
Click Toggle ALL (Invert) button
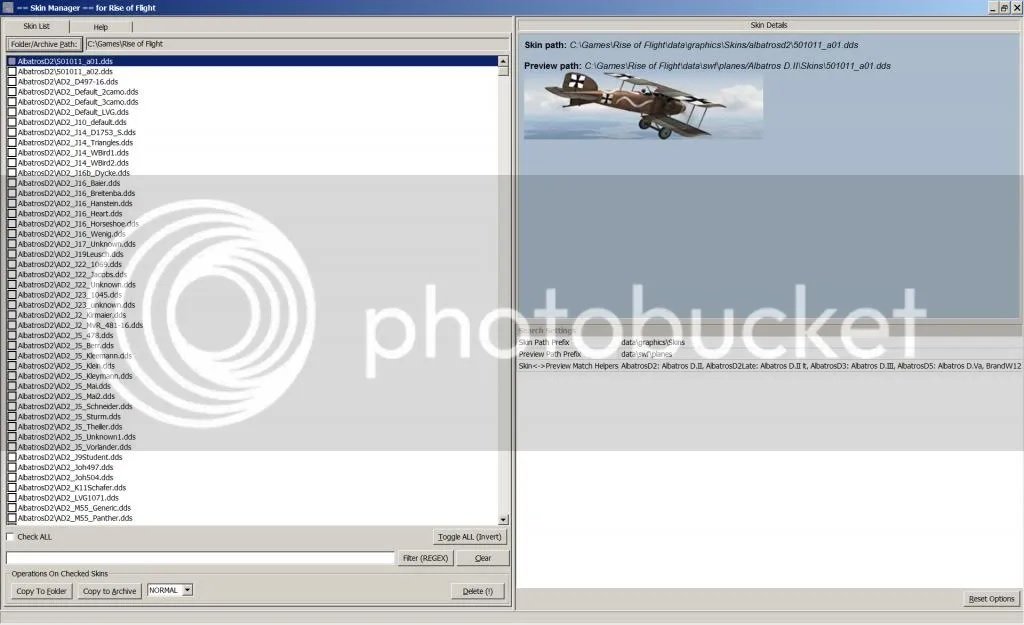point(470,537)
